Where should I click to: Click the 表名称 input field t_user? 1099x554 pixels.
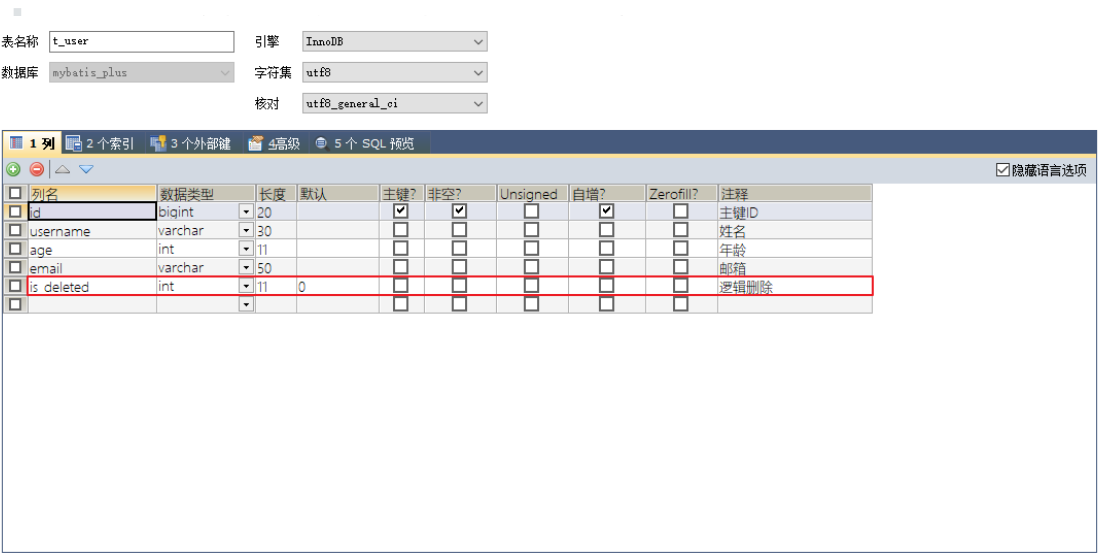coord(142,41)
